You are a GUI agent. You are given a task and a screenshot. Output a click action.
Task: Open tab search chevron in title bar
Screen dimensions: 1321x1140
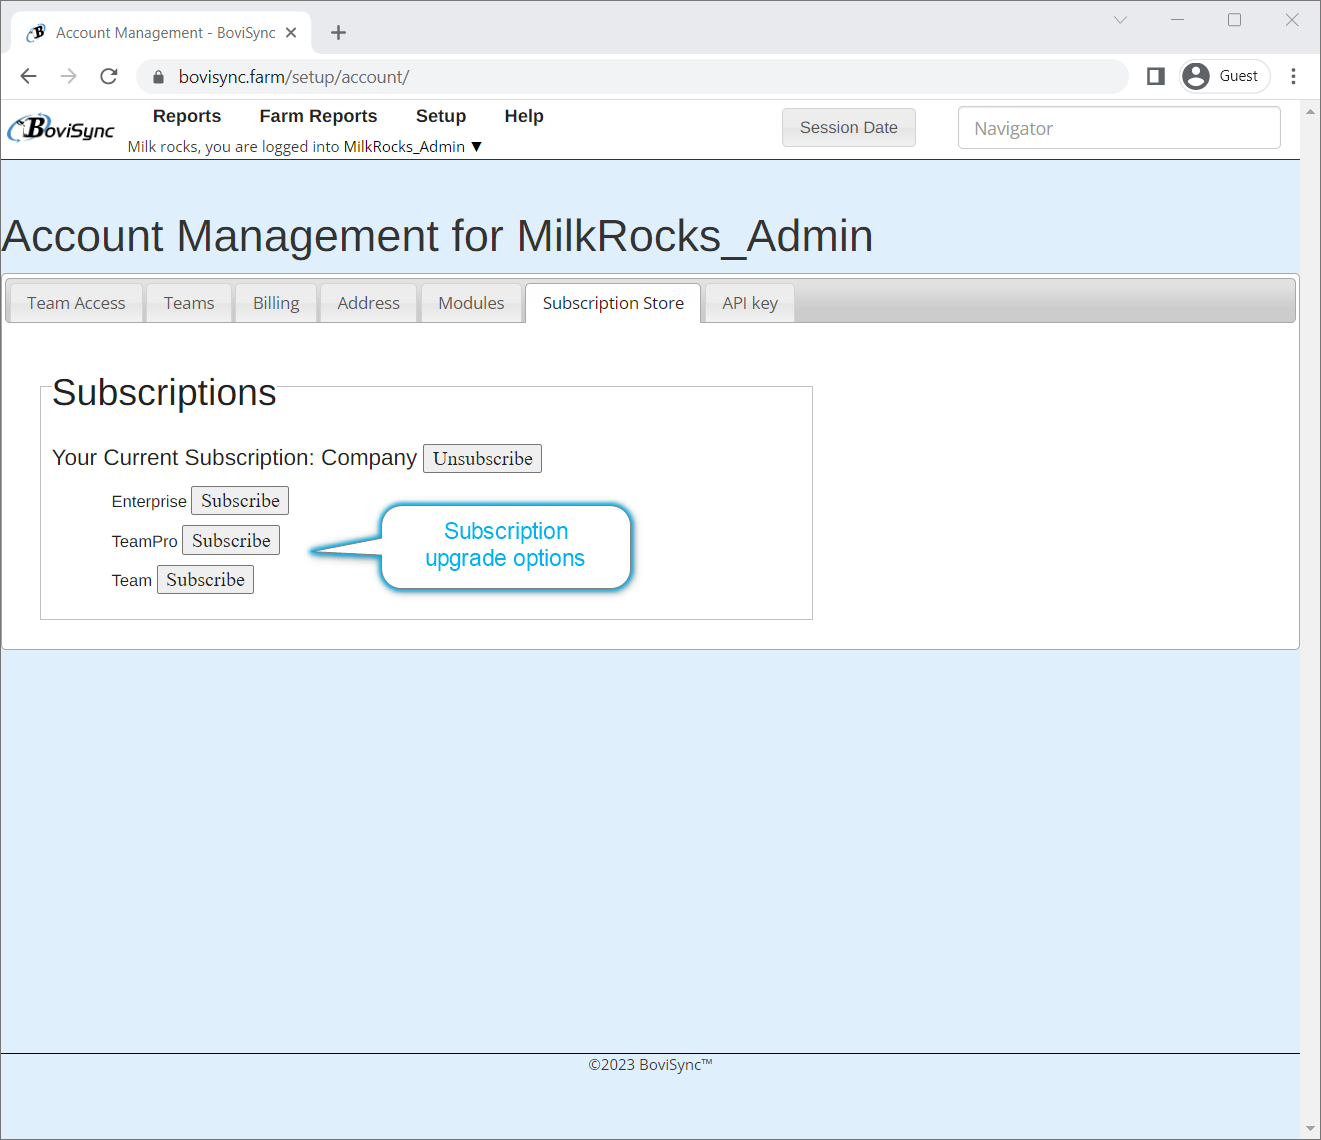[1120, 20]
